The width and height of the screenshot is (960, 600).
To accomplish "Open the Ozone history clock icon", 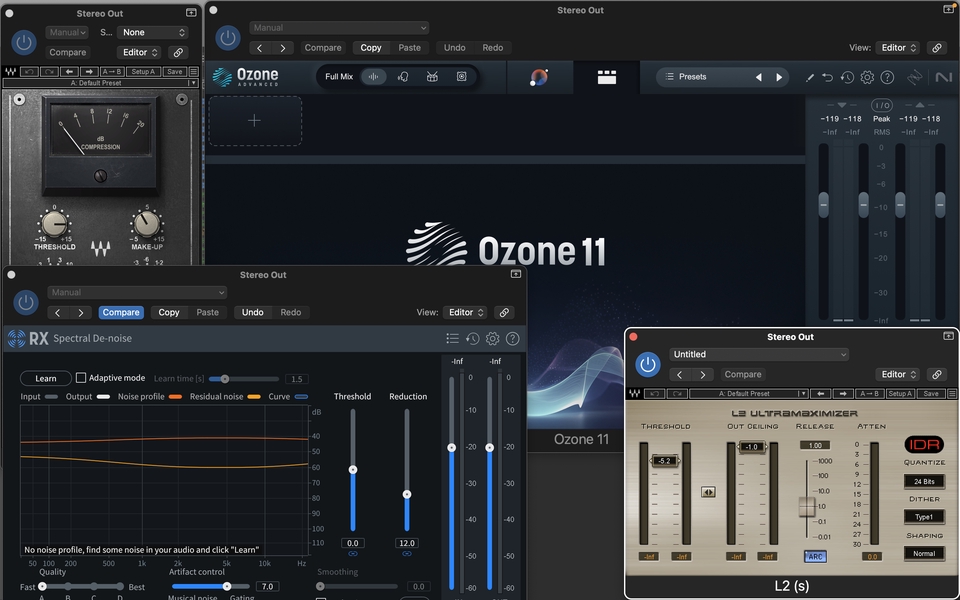I will (x=847, y=77).
